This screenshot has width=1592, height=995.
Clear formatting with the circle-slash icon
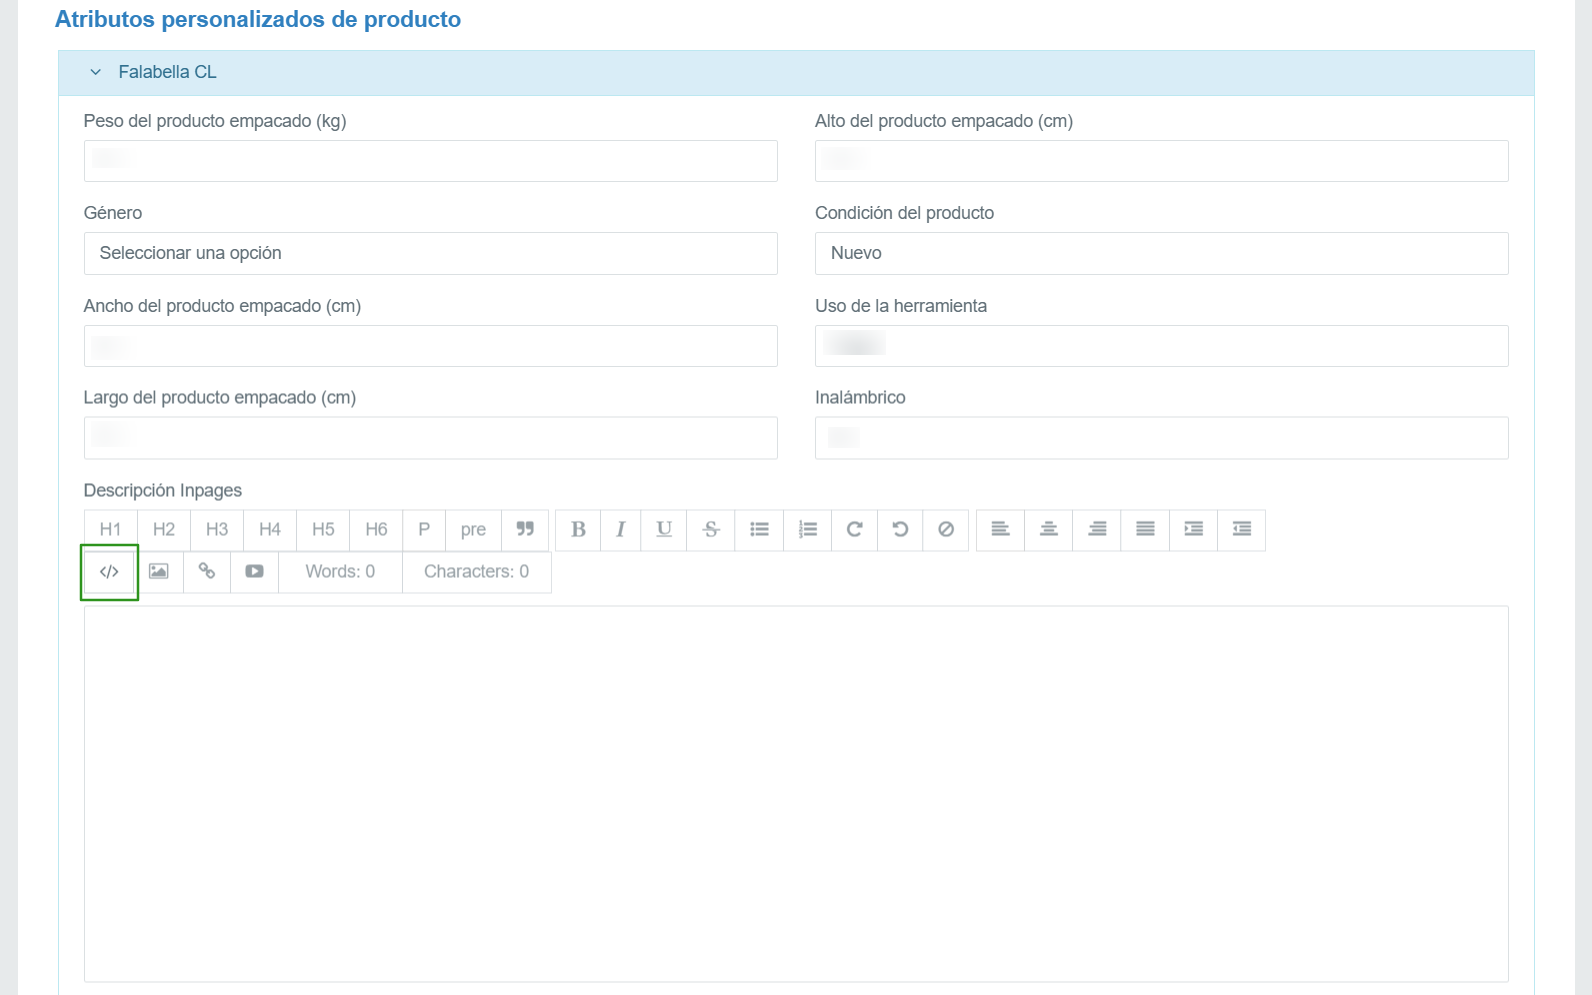click(x=946, y=530)
